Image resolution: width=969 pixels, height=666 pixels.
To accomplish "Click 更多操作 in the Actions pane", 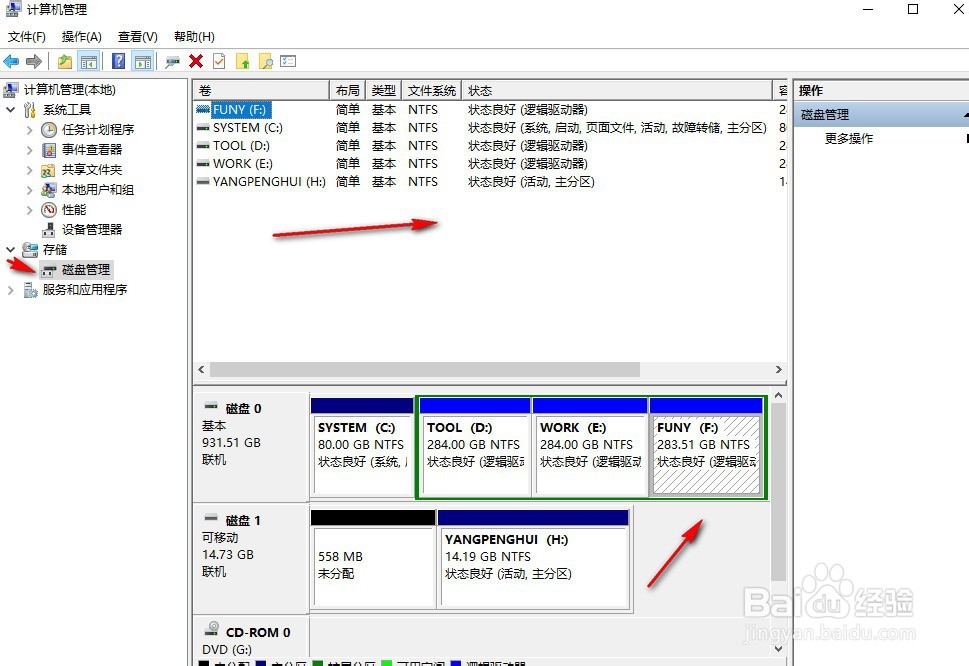I will click(x=849, y=138).
